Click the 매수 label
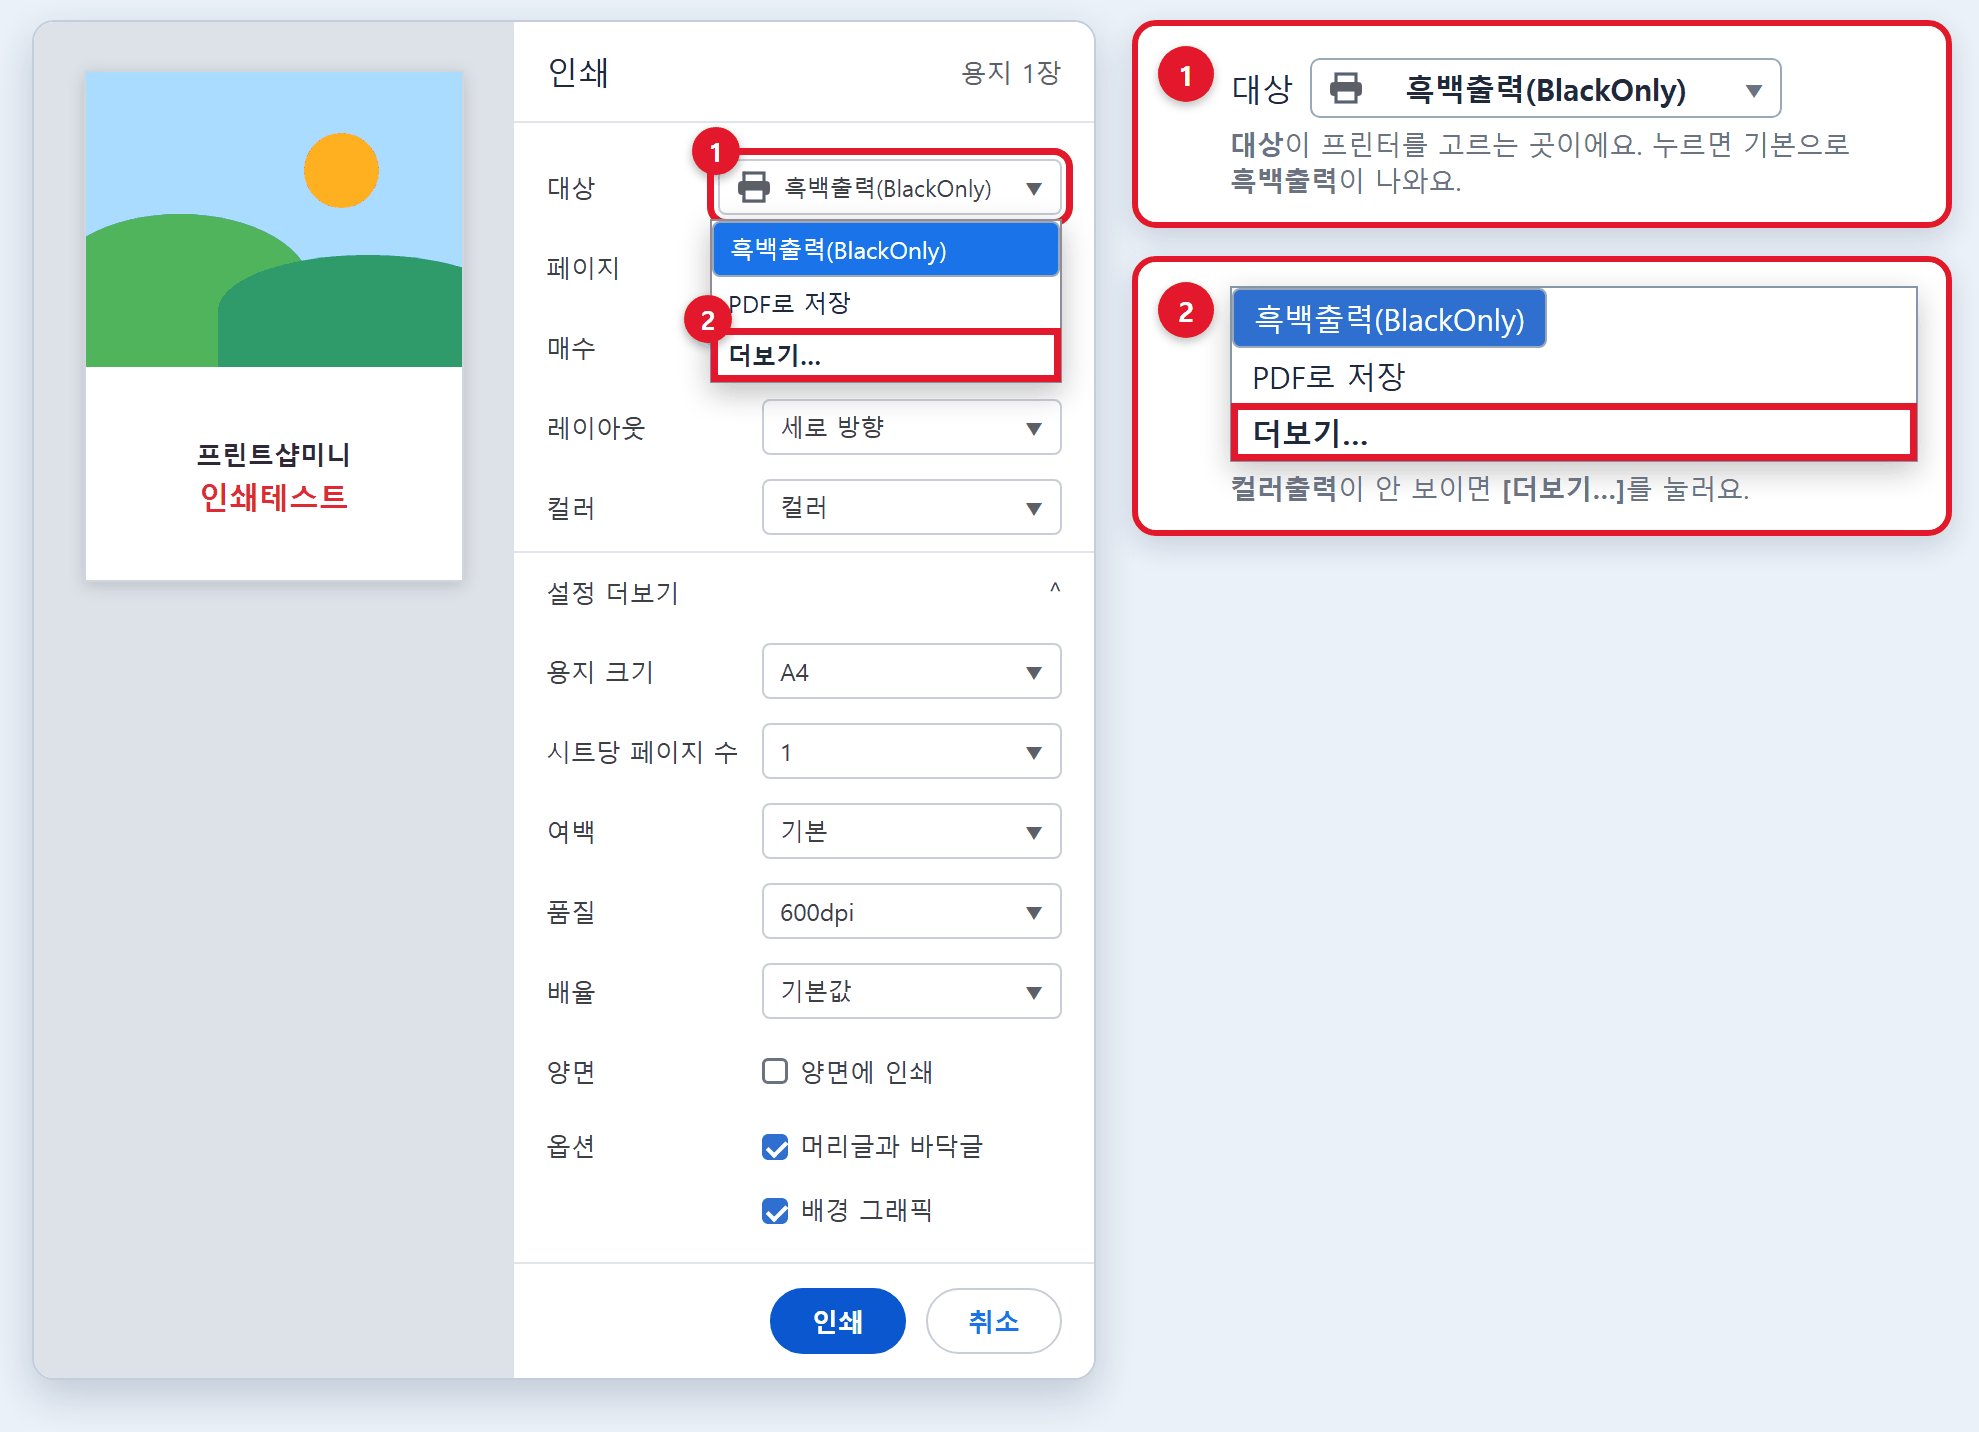 point(571,348)
